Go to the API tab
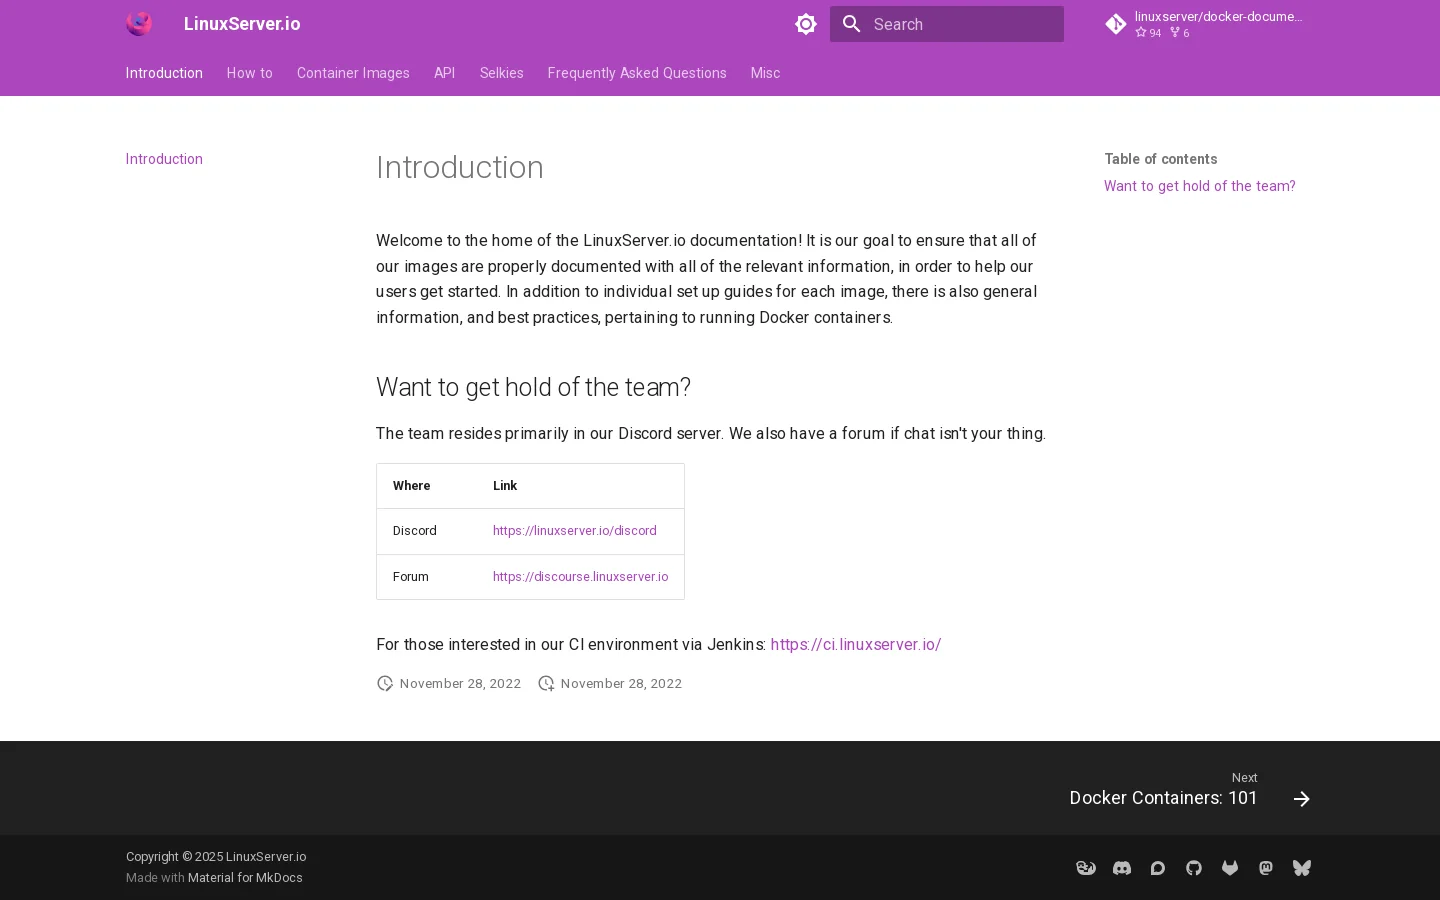This screenshot has width=1440, height=900. [445, 73]
